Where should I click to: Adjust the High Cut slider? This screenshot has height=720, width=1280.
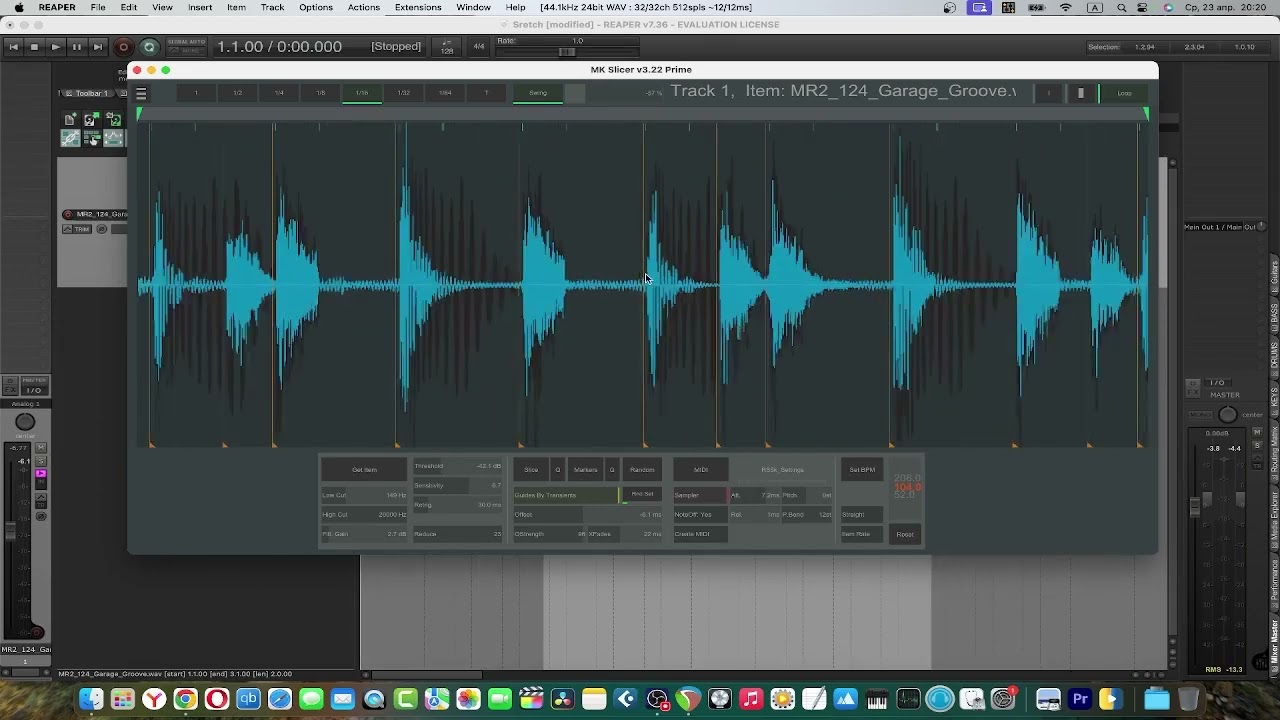pos(364,515)
